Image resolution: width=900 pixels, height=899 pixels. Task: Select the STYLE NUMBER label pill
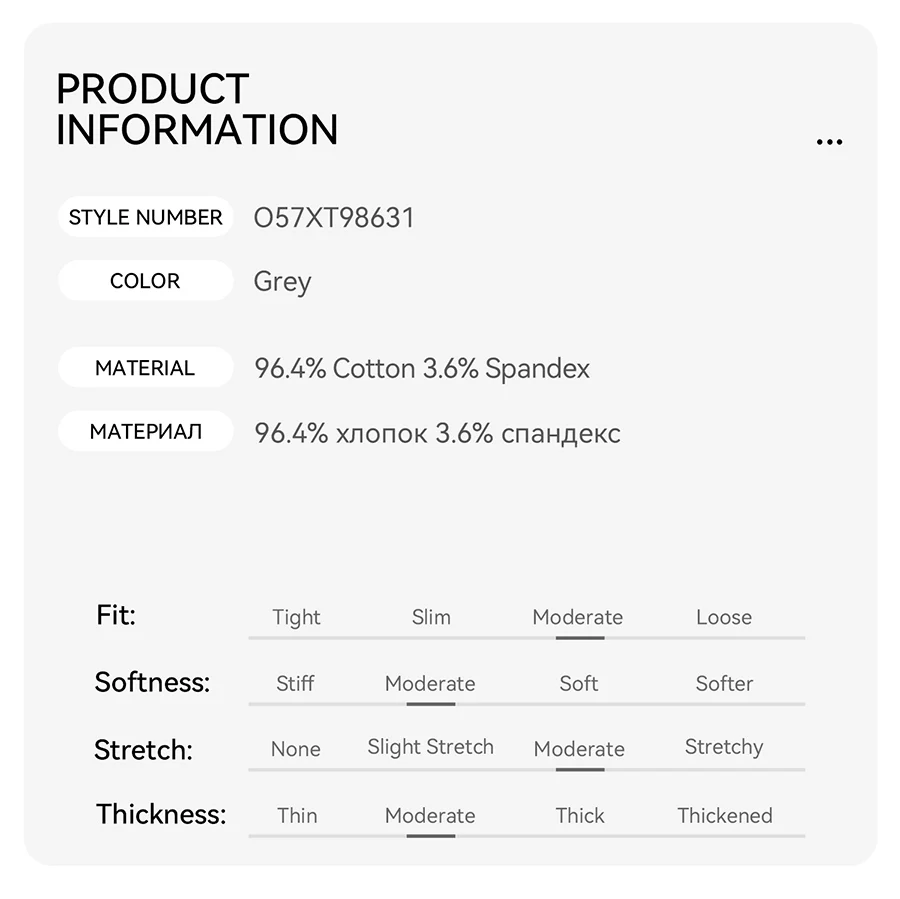pyautogui.click(x=145, y=217)
